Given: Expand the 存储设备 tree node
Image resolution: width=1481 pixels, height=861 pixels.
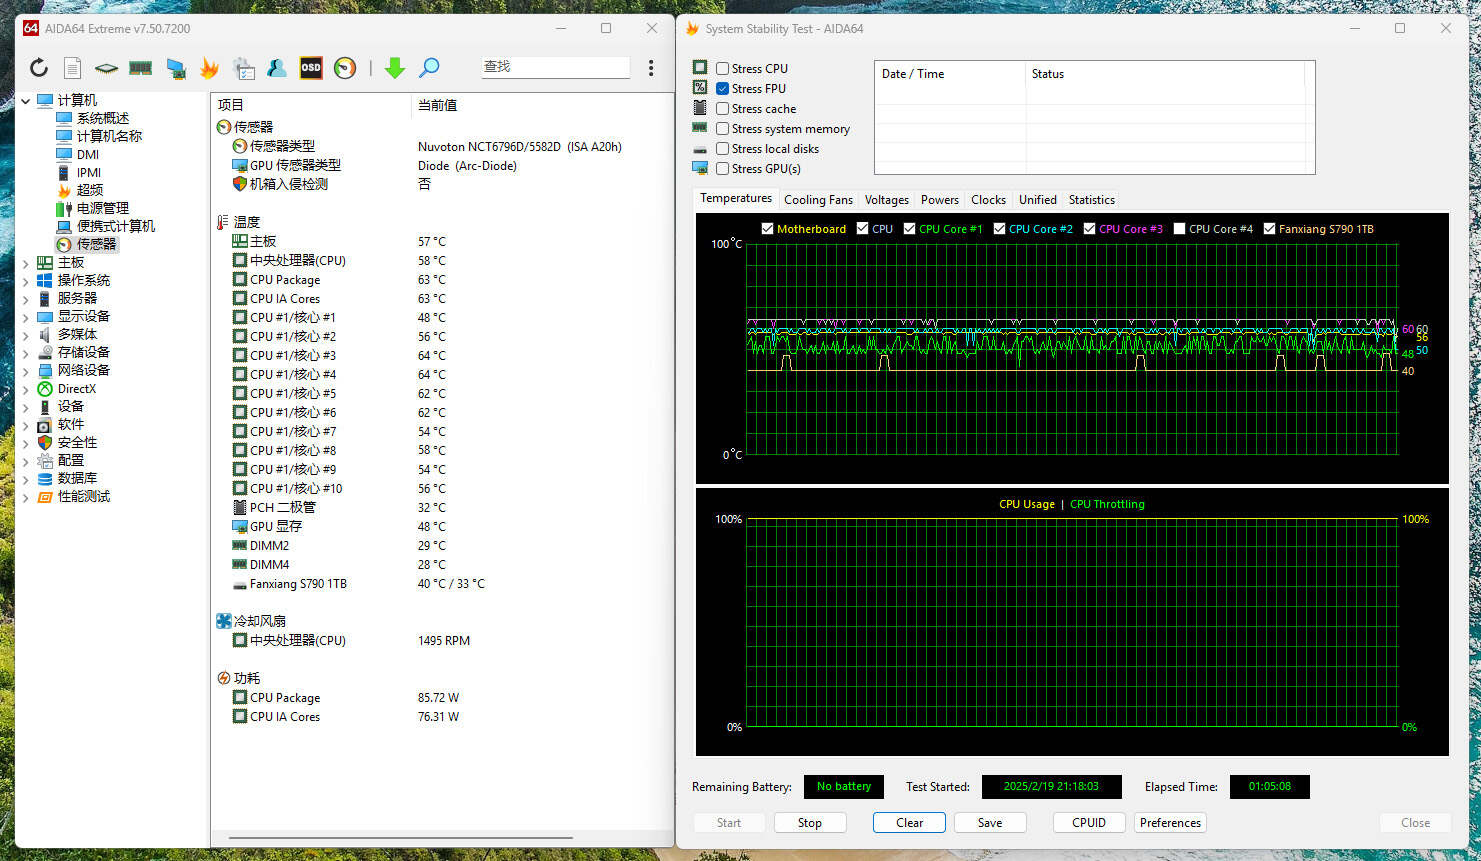Looking at the screenshot, I should tap(26, 353).
